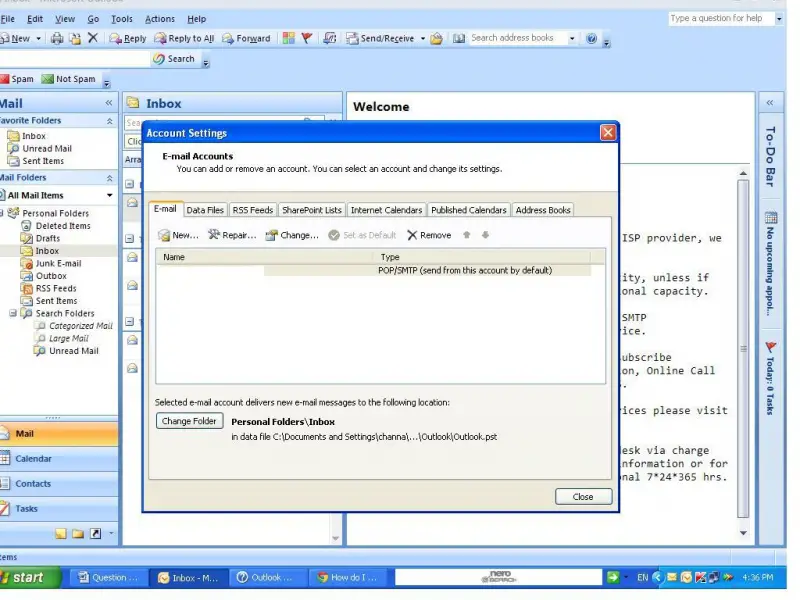The image size is (800, 600).
Task: Open the File menu
Action: pyautogui.click(x=8, y=19)
